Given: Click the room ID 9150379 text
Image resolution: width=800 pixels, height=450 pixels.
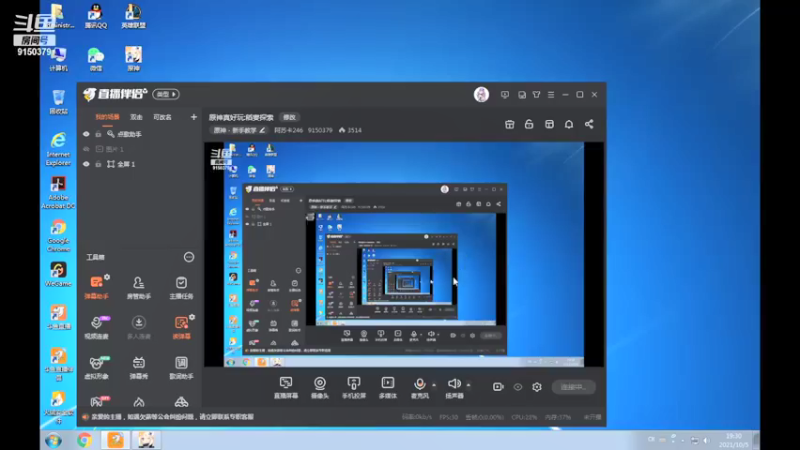Looking at the screenshot, I should coord(320,130).
